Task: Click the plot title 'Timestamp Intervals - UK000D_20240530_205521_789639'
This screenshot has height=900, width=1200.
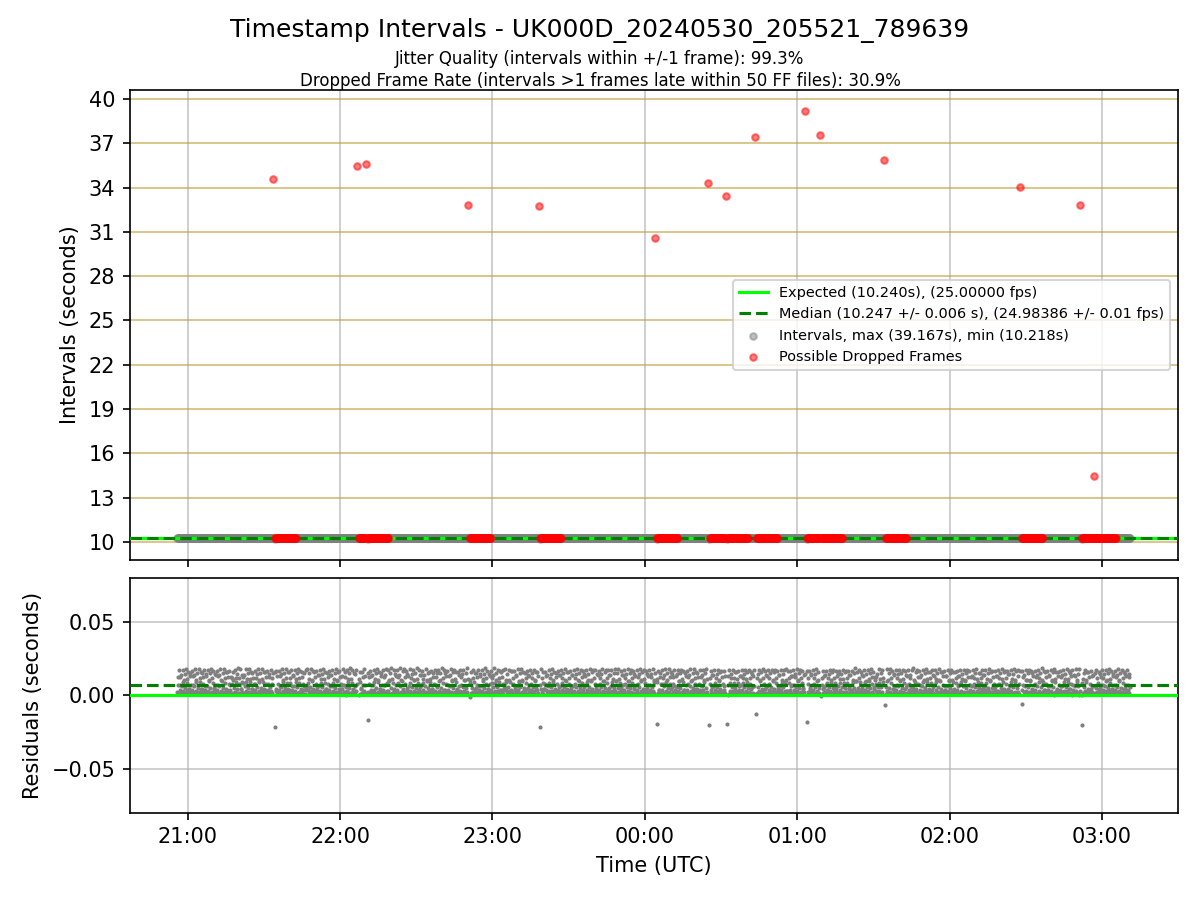Action: click(599, 29)
